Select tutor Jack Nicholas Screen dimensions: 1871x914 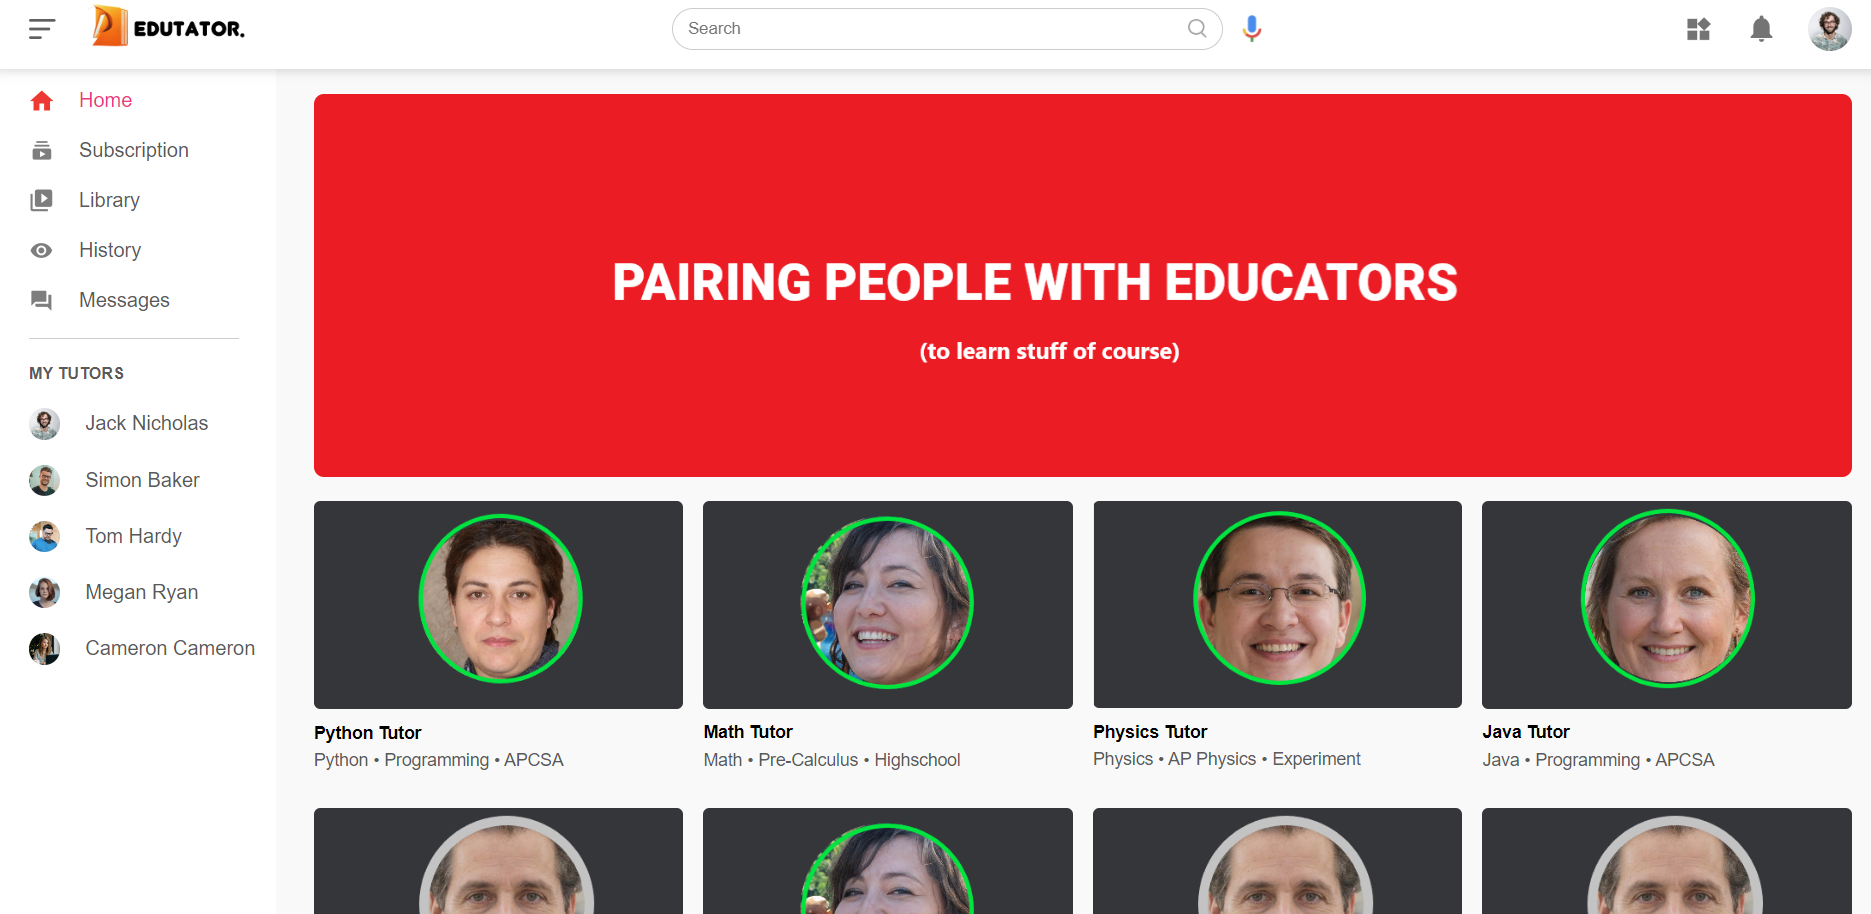point(146,423)
